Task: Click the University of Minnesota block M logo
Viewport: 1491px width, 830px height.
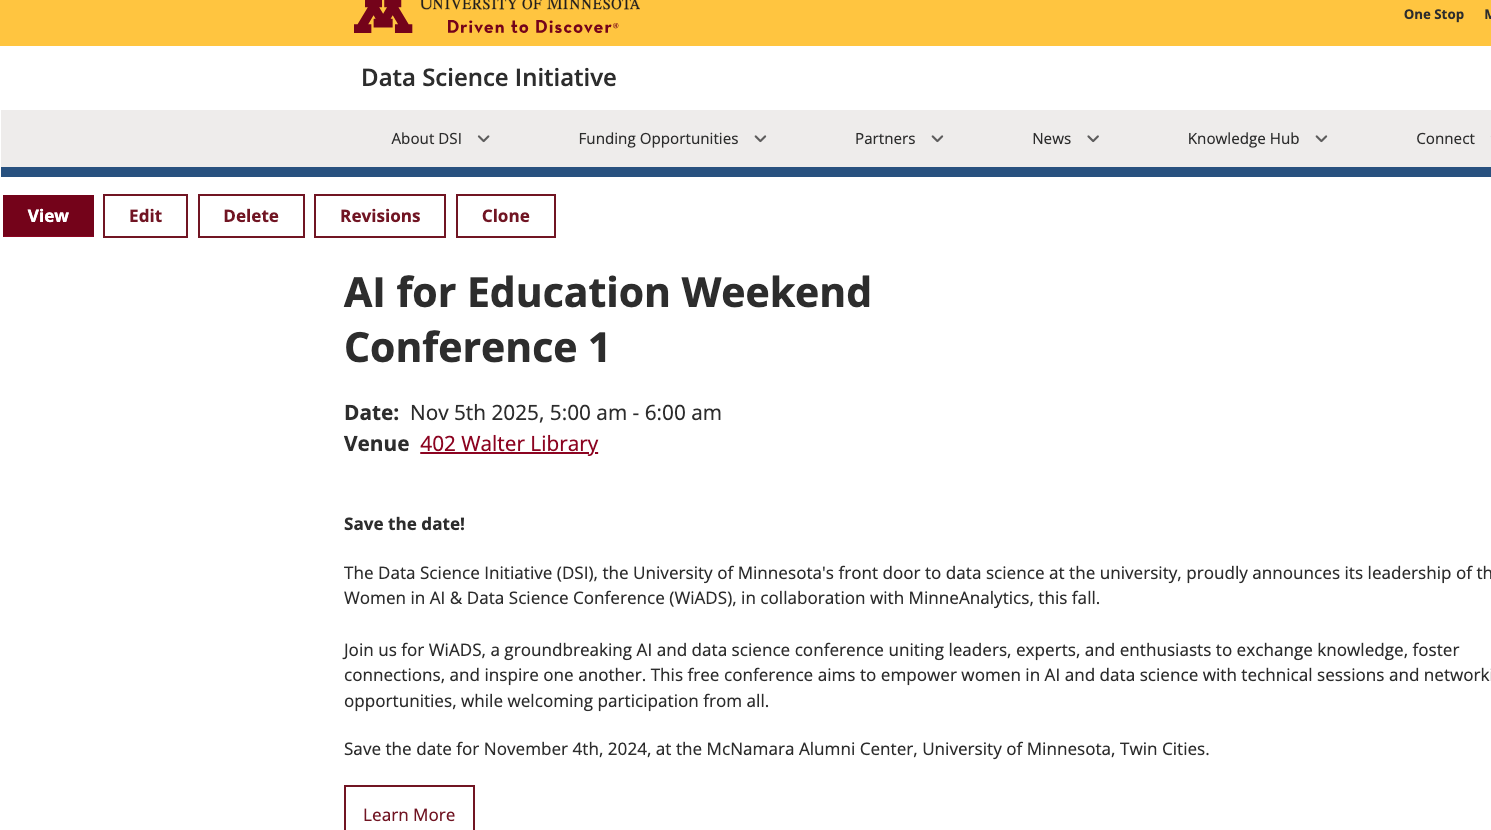Action: point(383,17)
